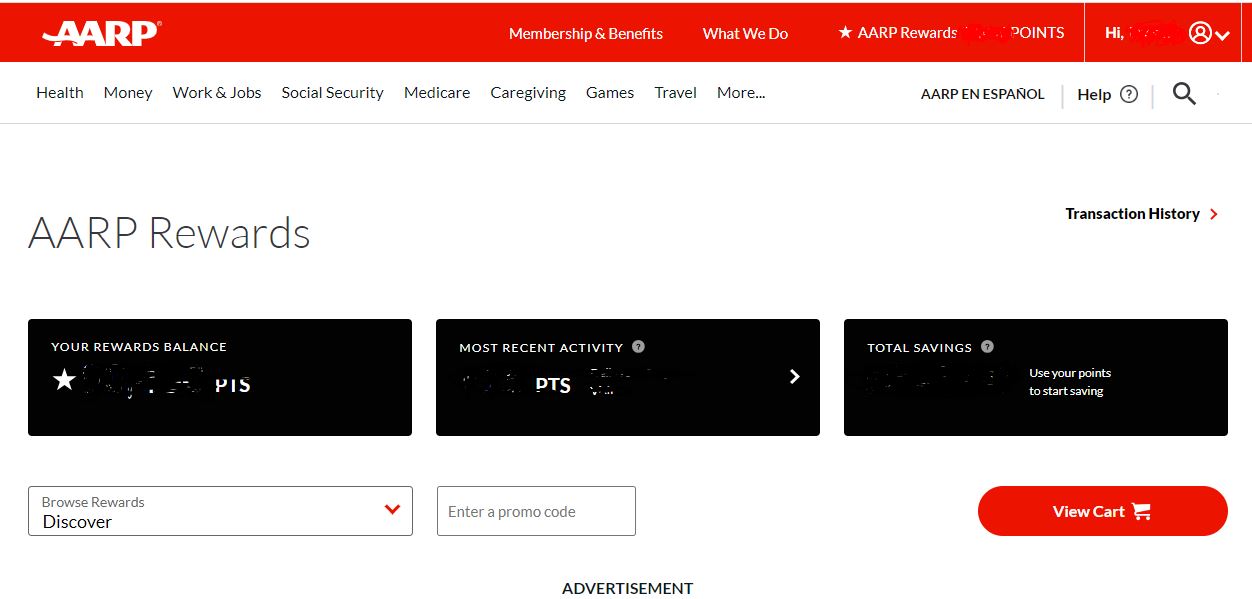Visit AARP EN ESPAÑOL

(982, 93)
